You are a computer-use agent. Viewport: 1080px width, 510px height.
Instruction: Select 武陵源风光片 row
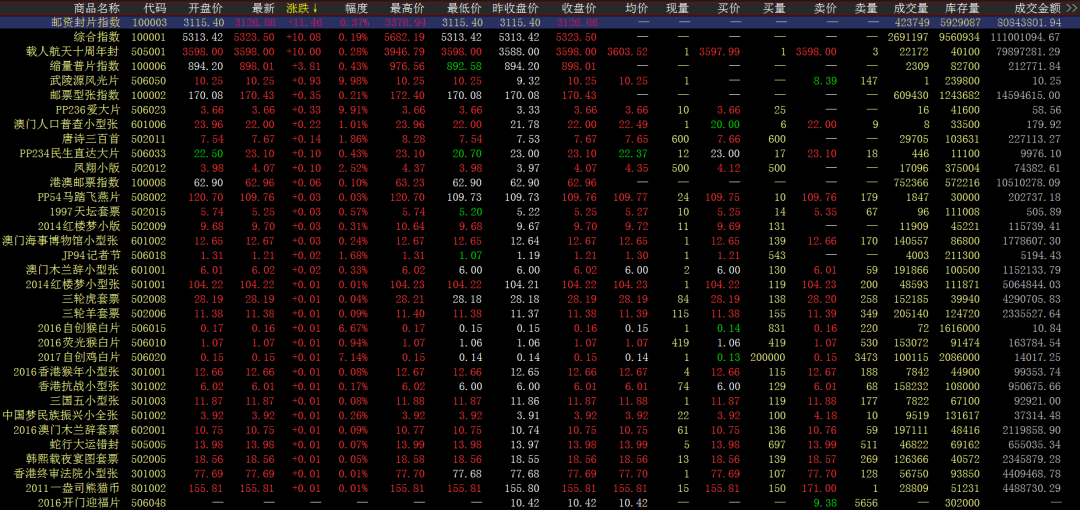540,81
